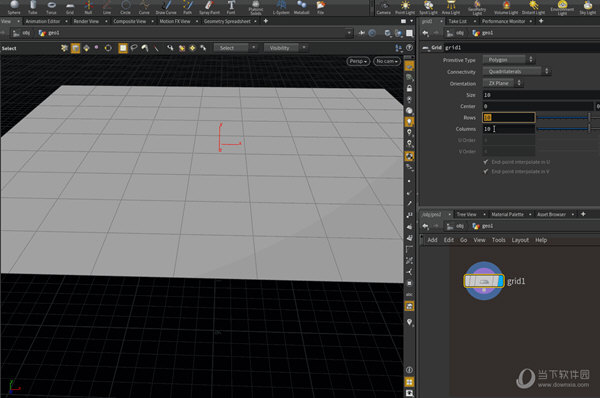Select the Torus shelf tool
The height and width of the screenshot is (398, 600).
pos(51,7)
